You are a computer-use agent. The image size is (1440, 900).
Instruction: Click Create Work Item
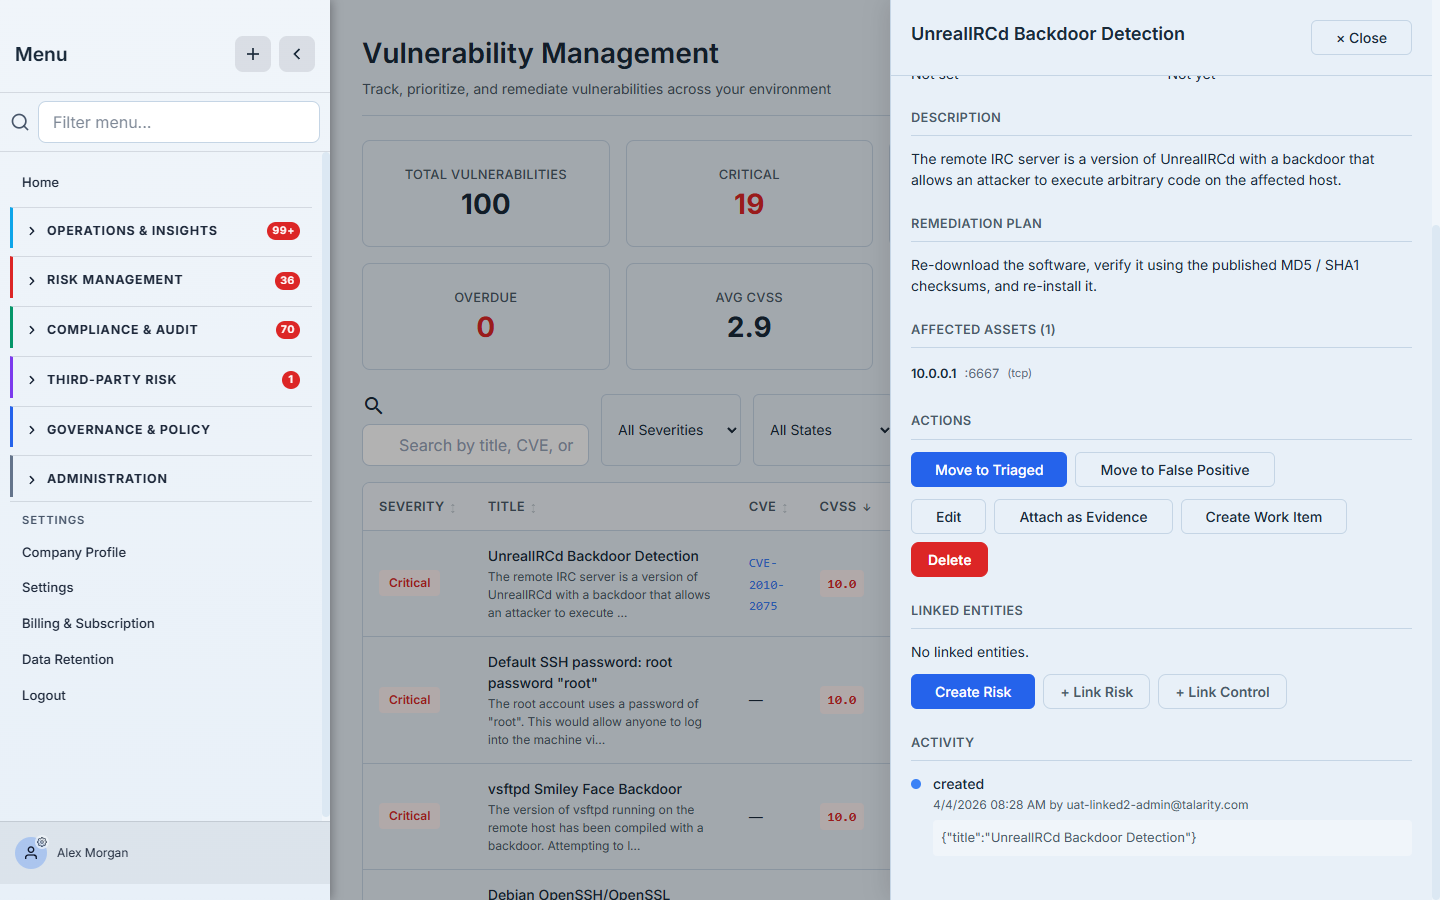coord(1264,517)
